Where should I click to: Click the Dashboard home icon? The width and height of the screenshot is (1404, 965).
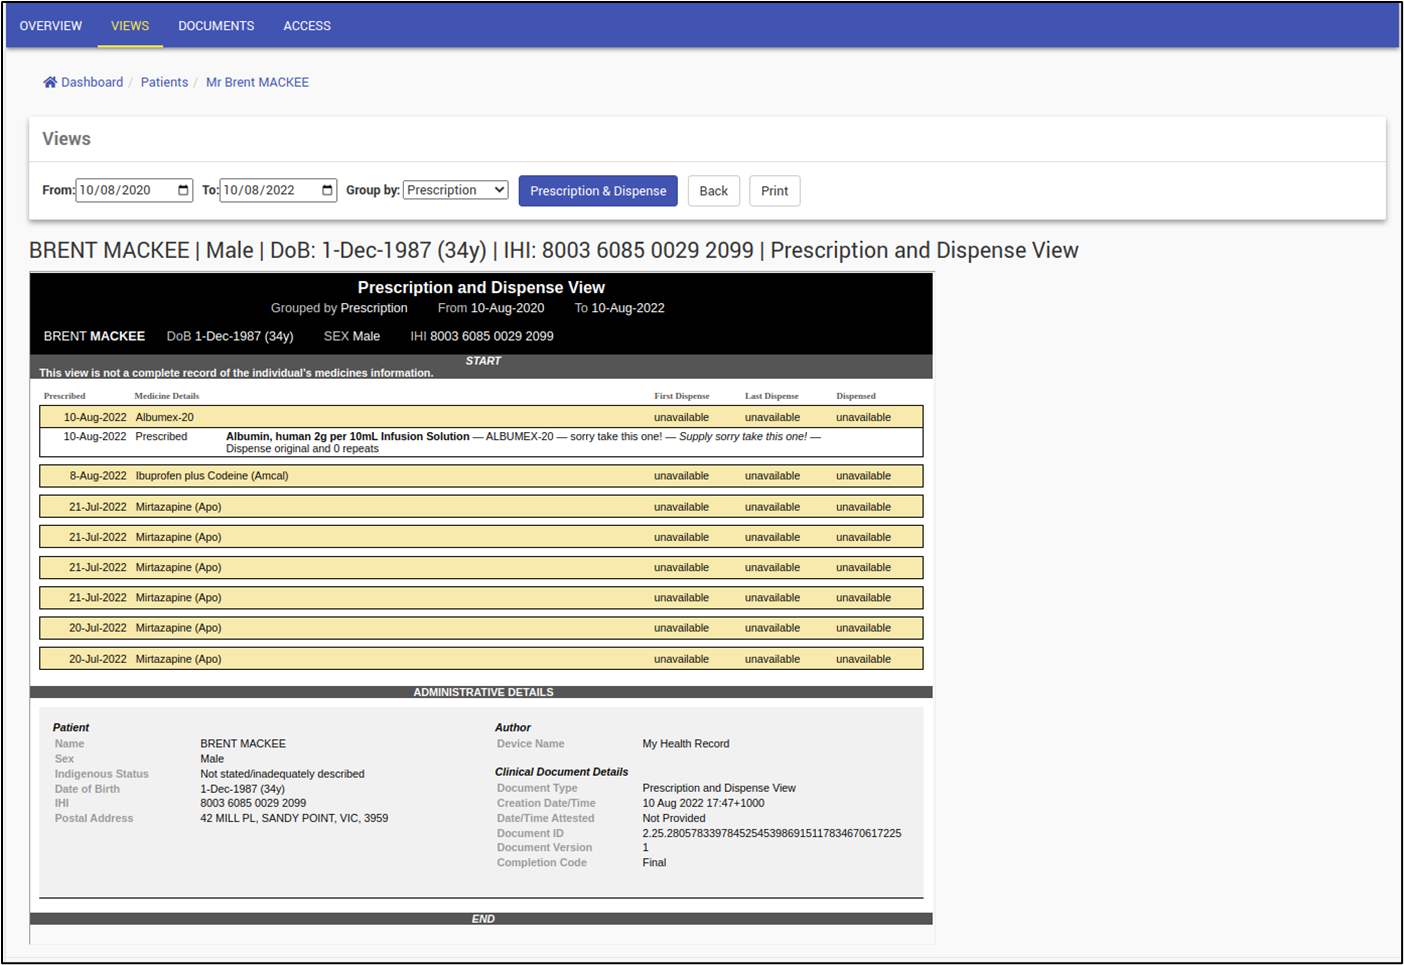coord(50,82)
